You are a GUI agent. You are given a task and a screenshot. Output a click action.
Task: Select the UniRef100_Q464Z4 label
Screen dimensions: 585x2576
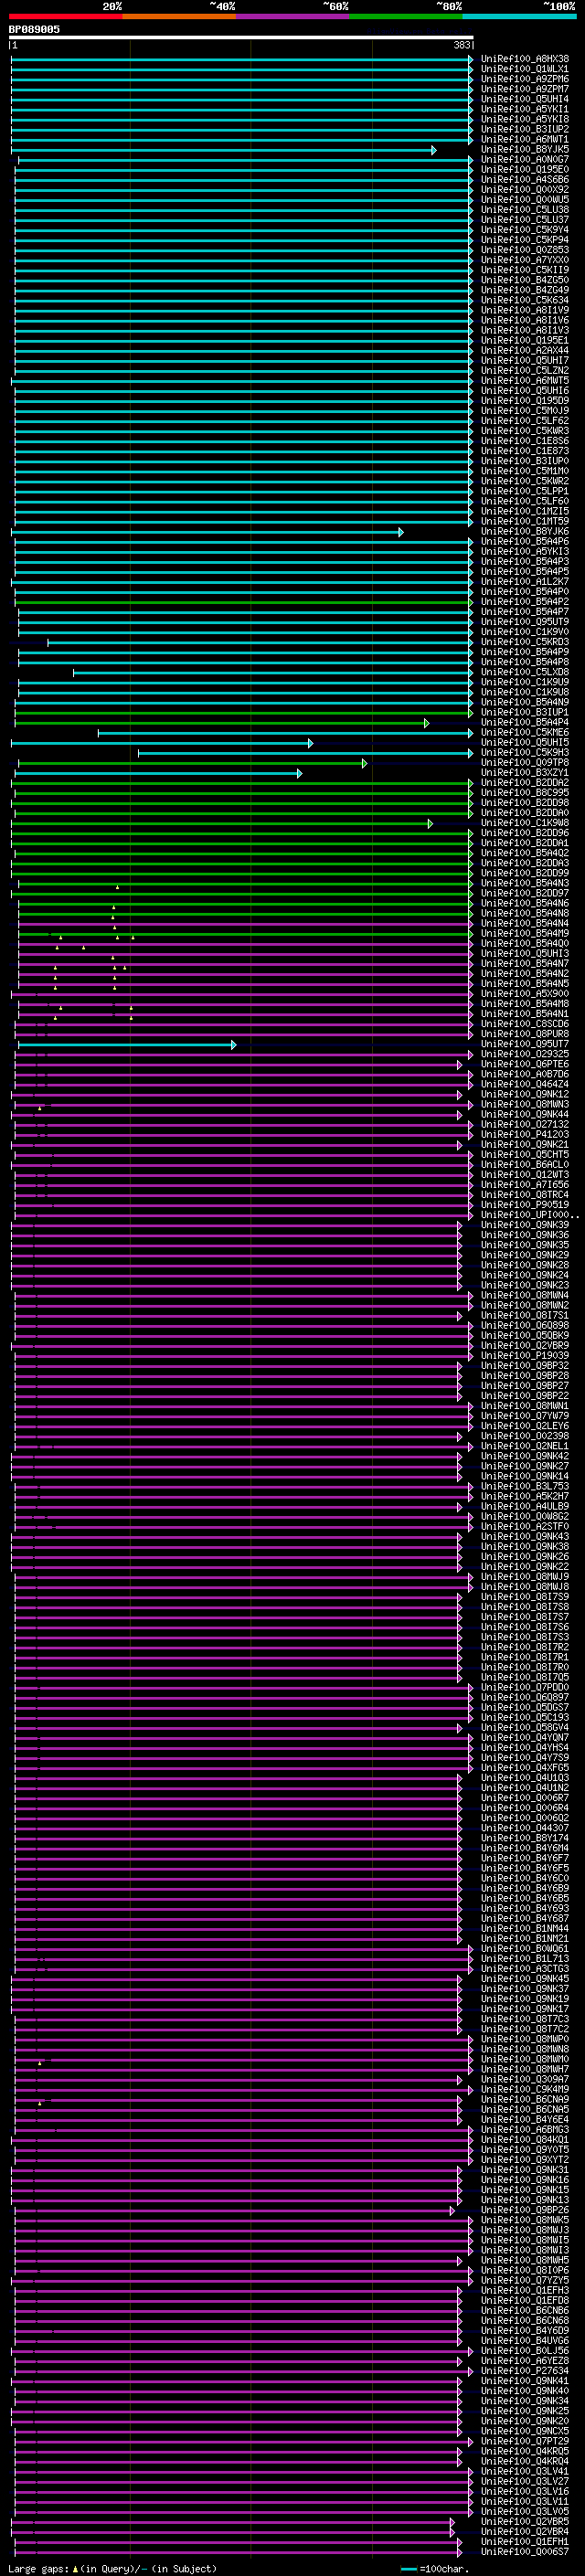525,1084
